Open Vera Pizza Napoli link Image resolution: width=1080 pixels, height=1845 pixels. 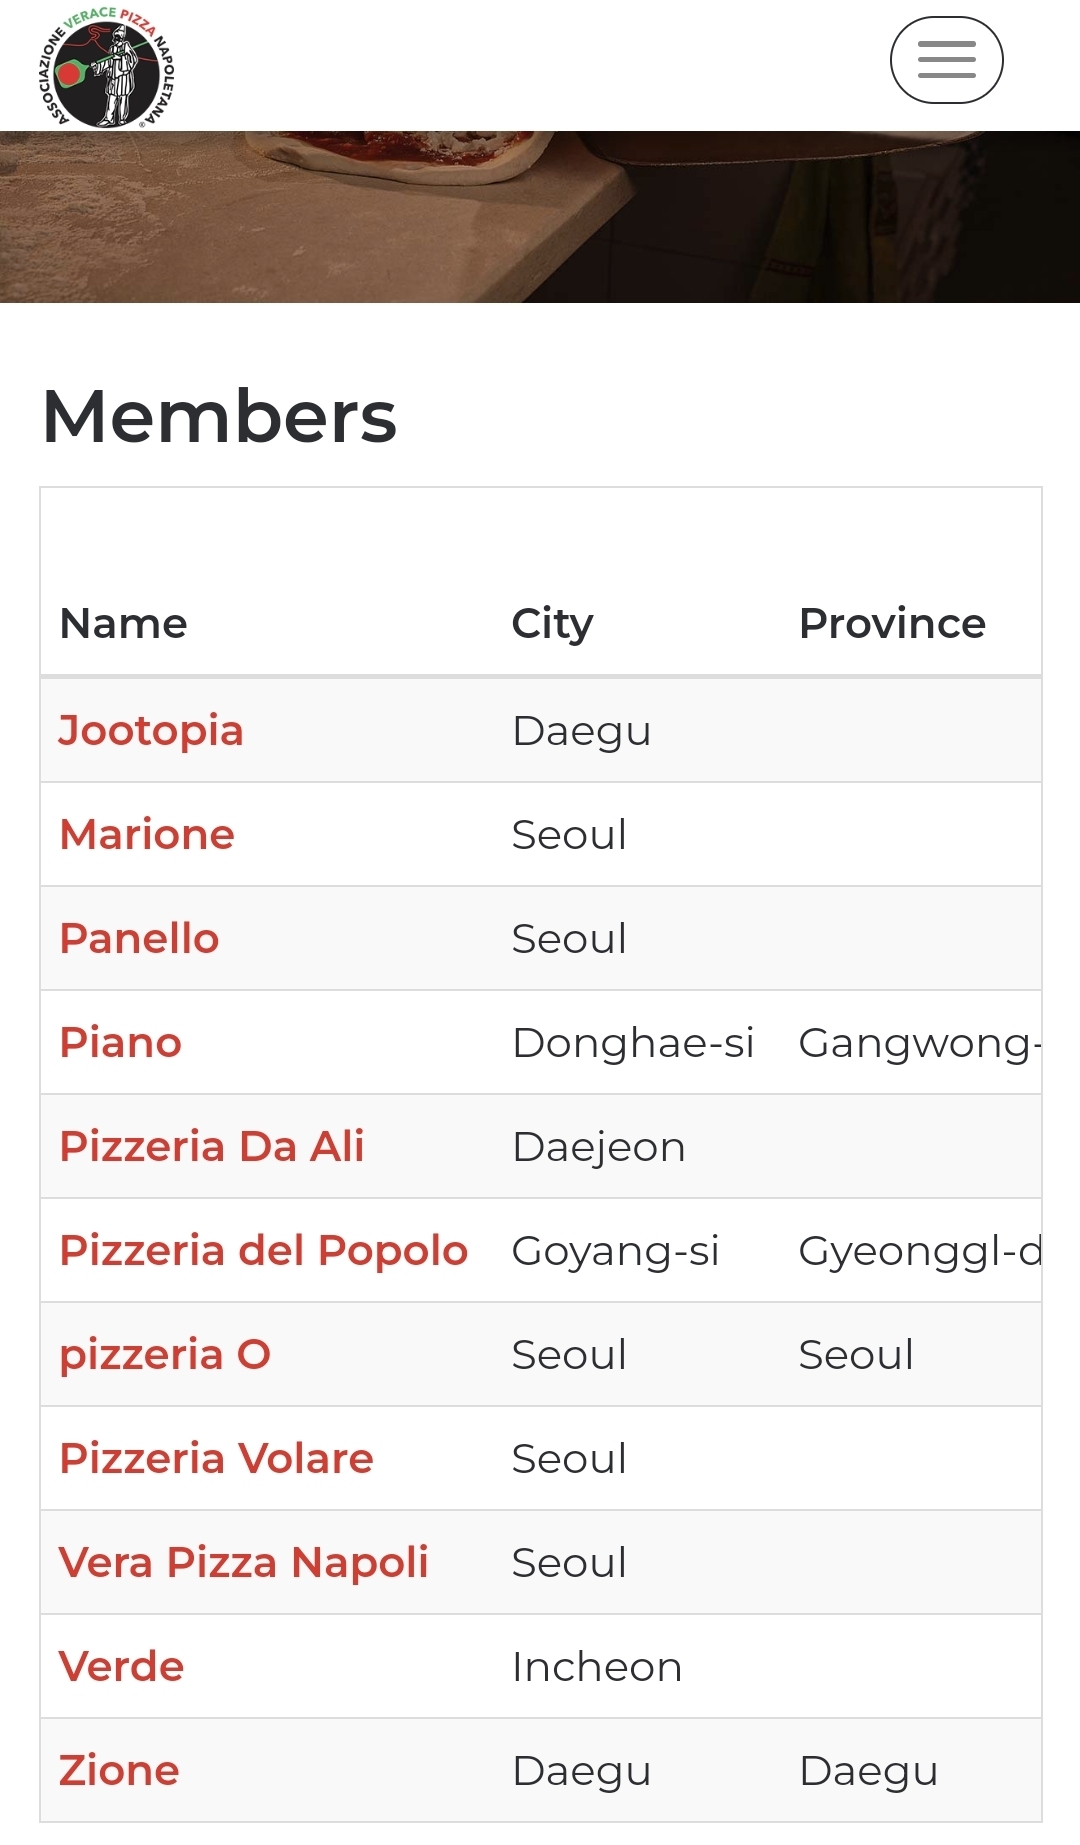click(x=244, y=1563)
